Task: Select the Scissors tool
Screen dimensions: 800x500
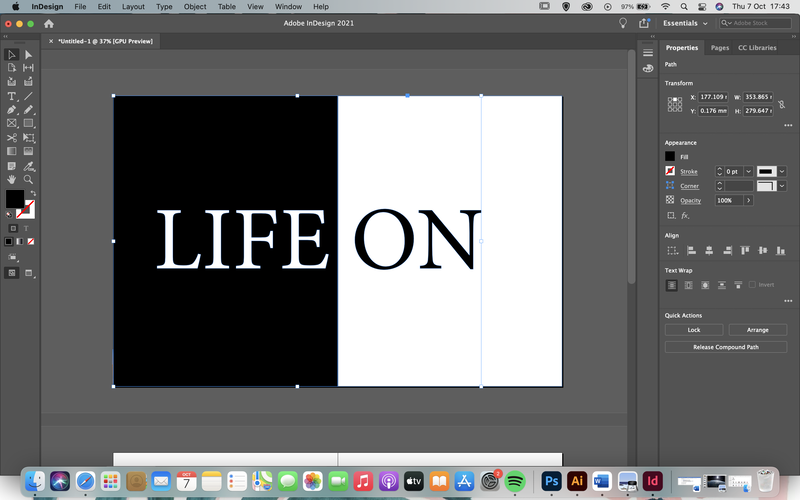Action: (x=11, y=138)
